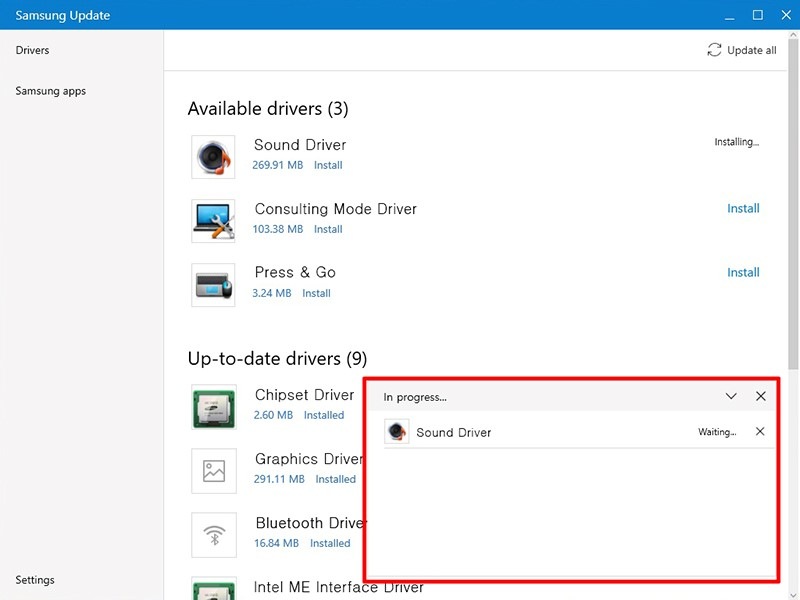Click the Consulting Mode Driver laptop icon
Image resolution: width=800 pixels, height=600 pixels.
tap(213, 221)
